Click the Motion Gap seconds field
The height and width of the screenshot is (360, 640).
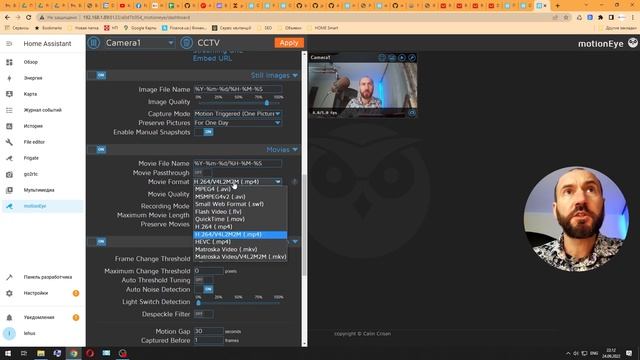(209, 331)
